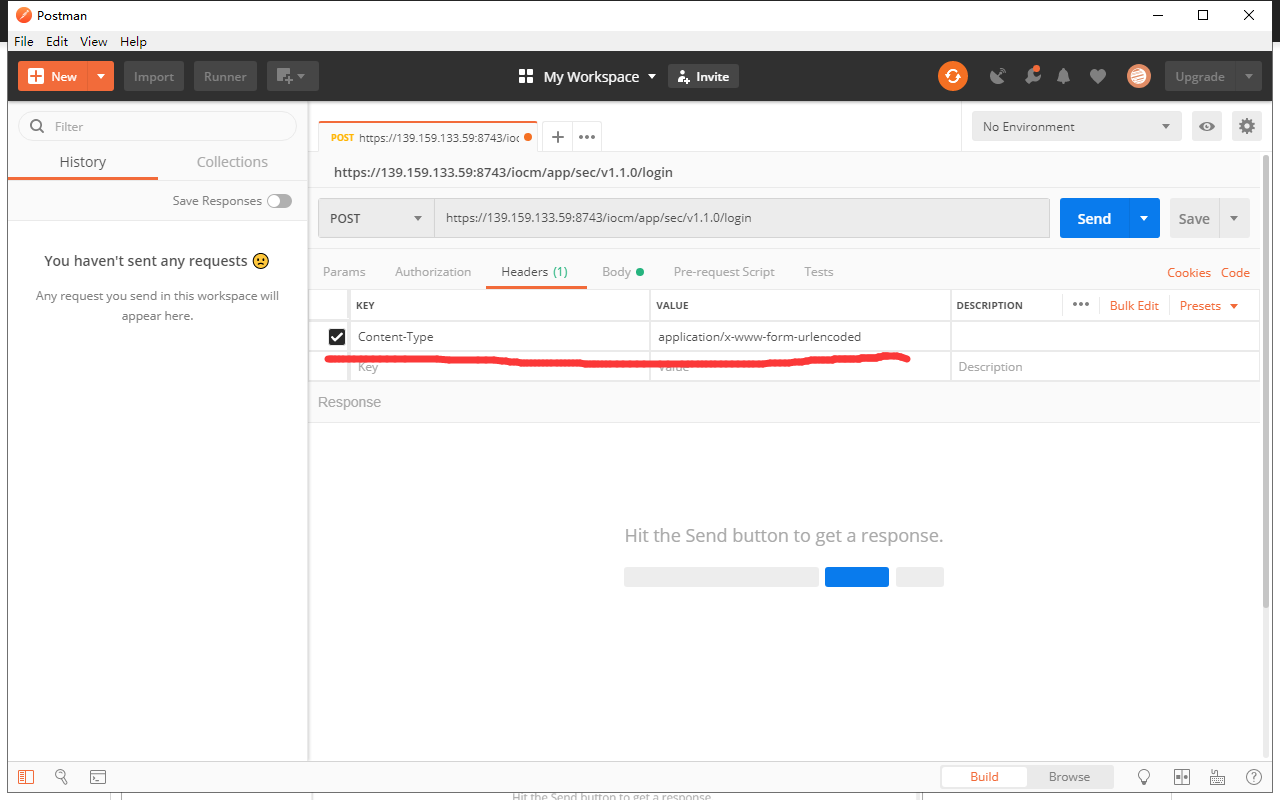Open tab options three-dots menu
Screen dimensions: 1280x800
(x=587, y=137)
